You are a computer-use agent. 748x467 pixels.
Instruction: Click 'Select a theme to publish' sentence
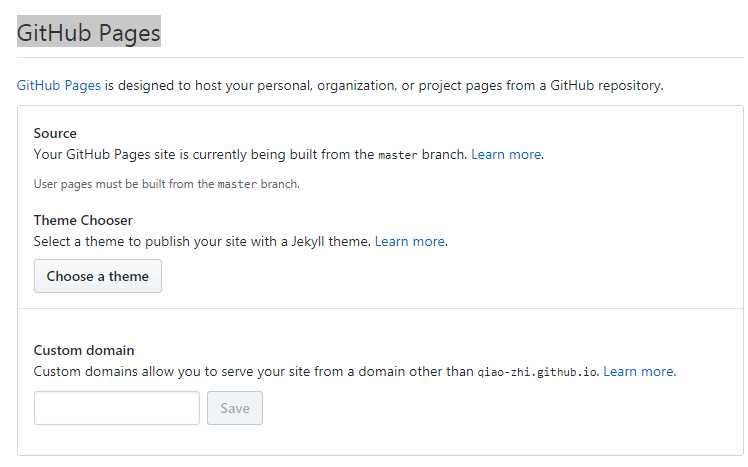point(202,241)
